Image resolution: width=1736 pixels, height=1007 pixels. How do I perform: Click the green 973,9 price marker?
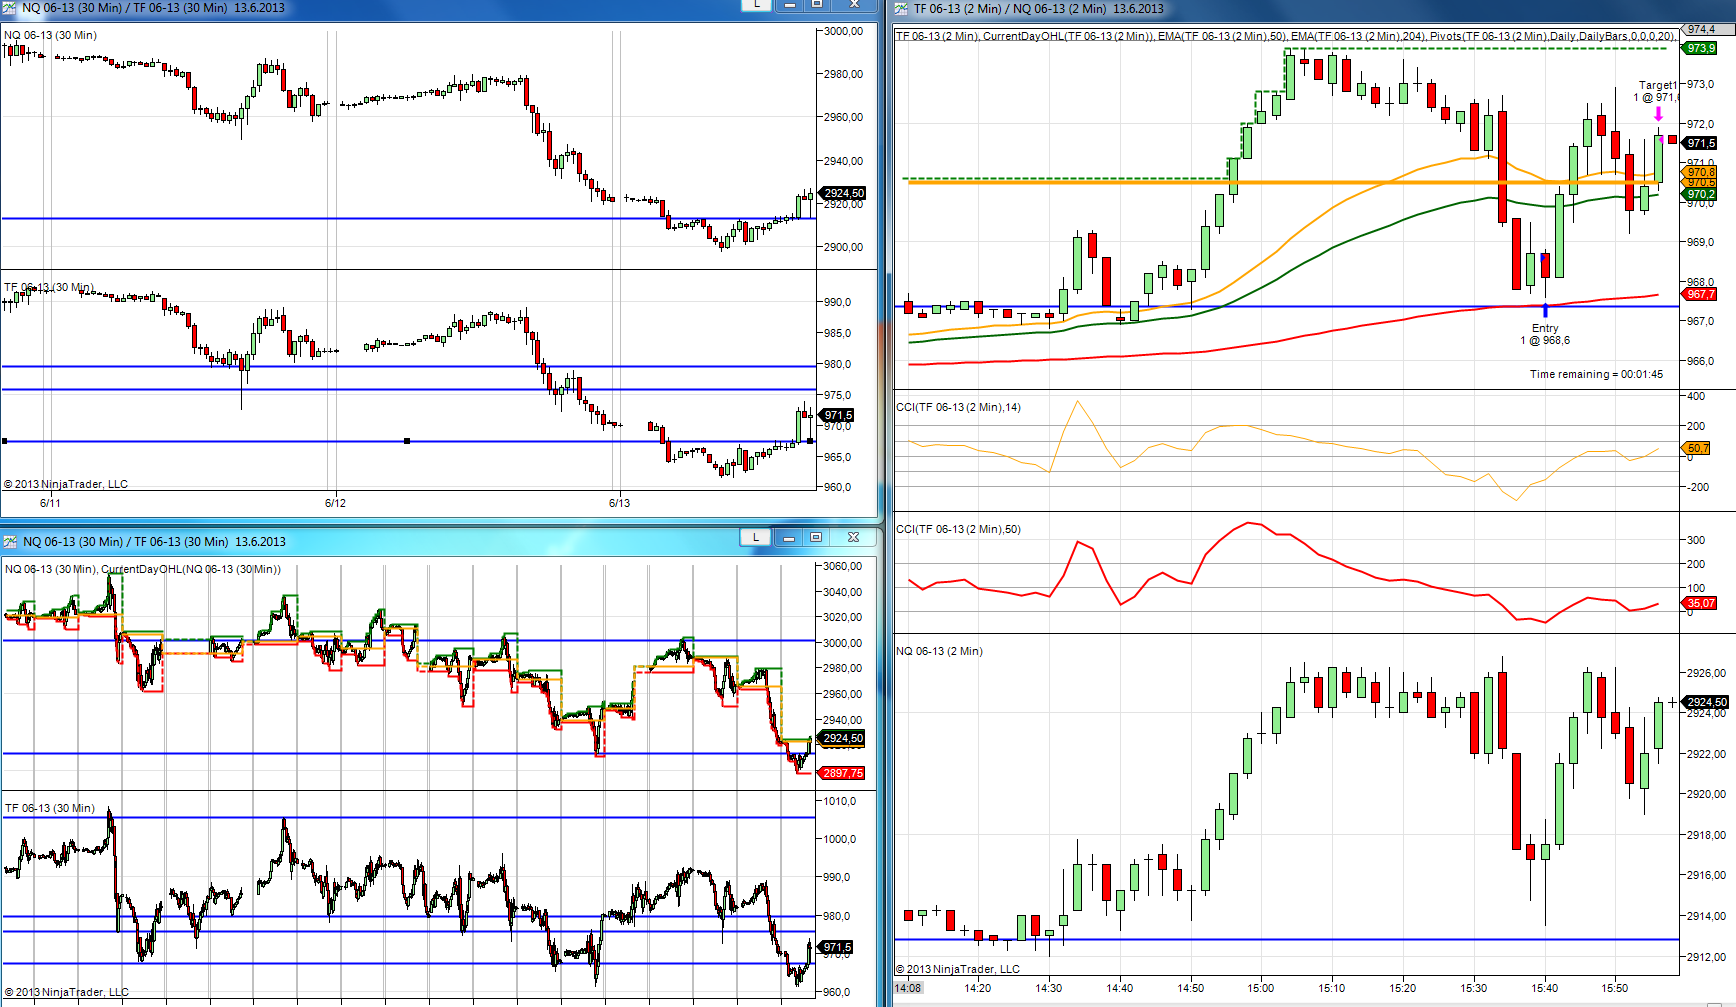(x=1700, y=48)
